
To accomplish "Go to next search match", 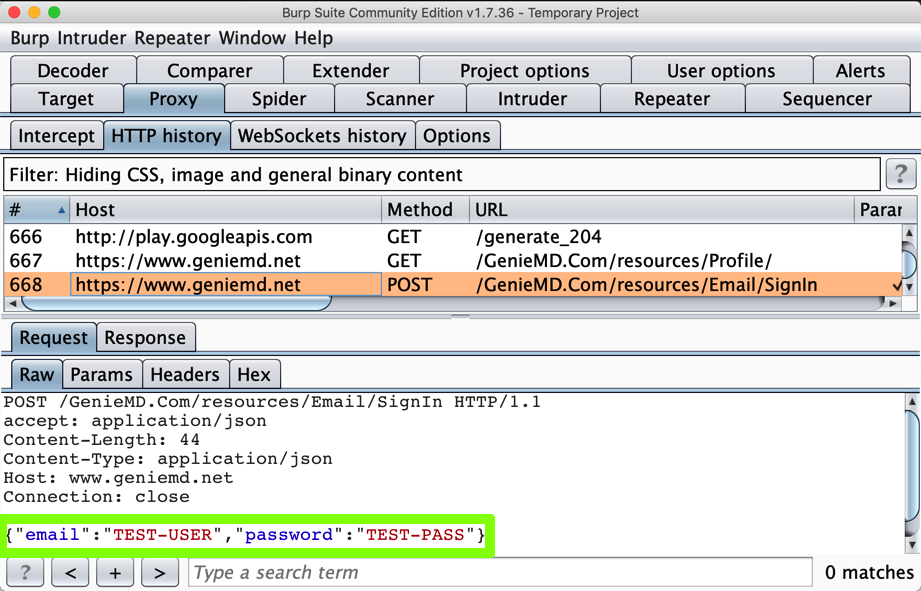I will (159, 572).
